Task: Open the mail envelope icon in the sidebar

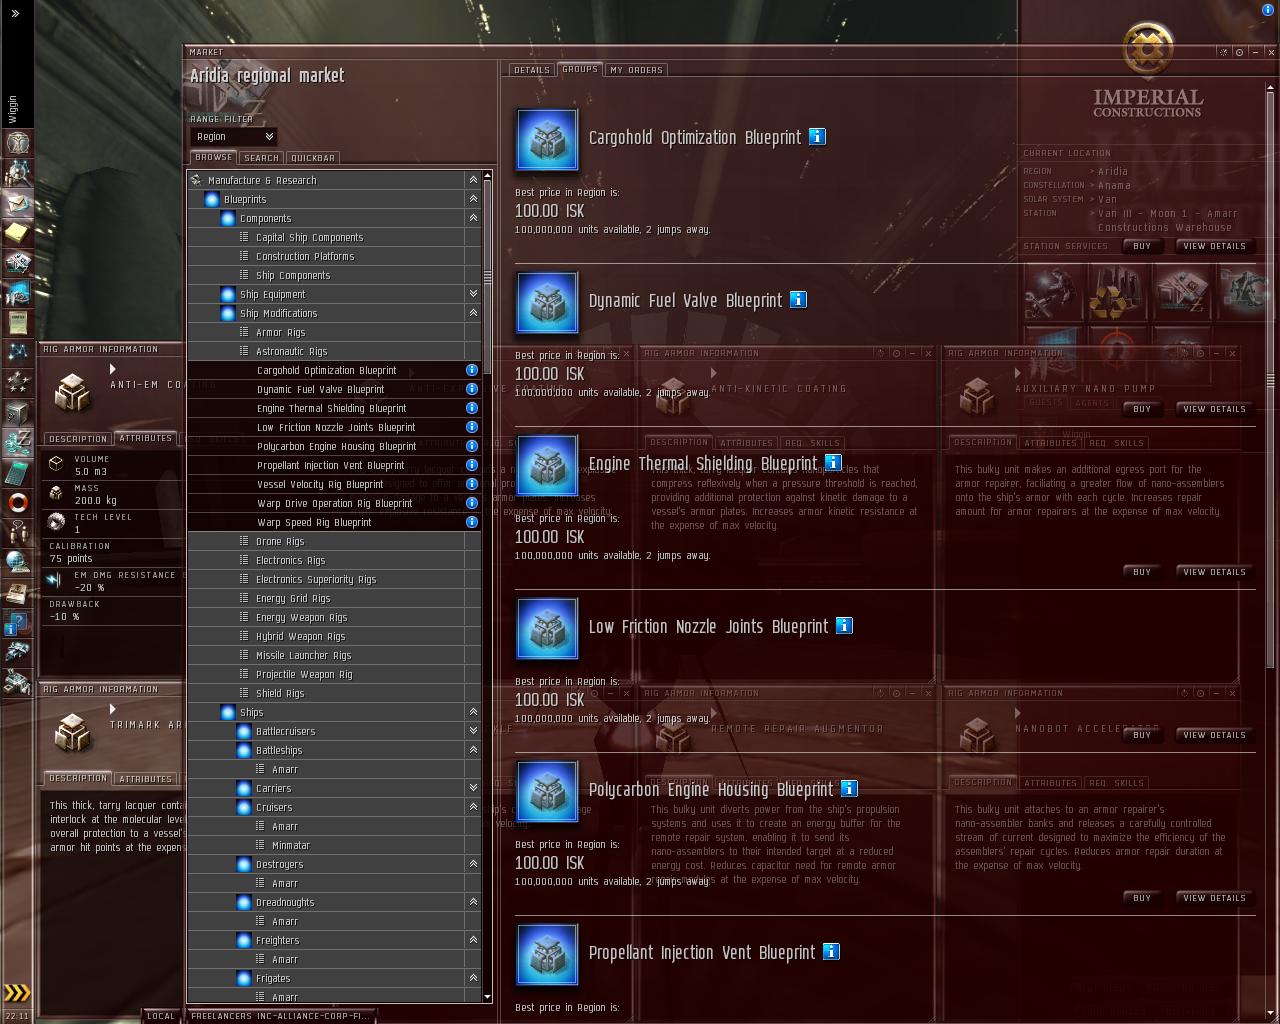Action: coord(18,202)
